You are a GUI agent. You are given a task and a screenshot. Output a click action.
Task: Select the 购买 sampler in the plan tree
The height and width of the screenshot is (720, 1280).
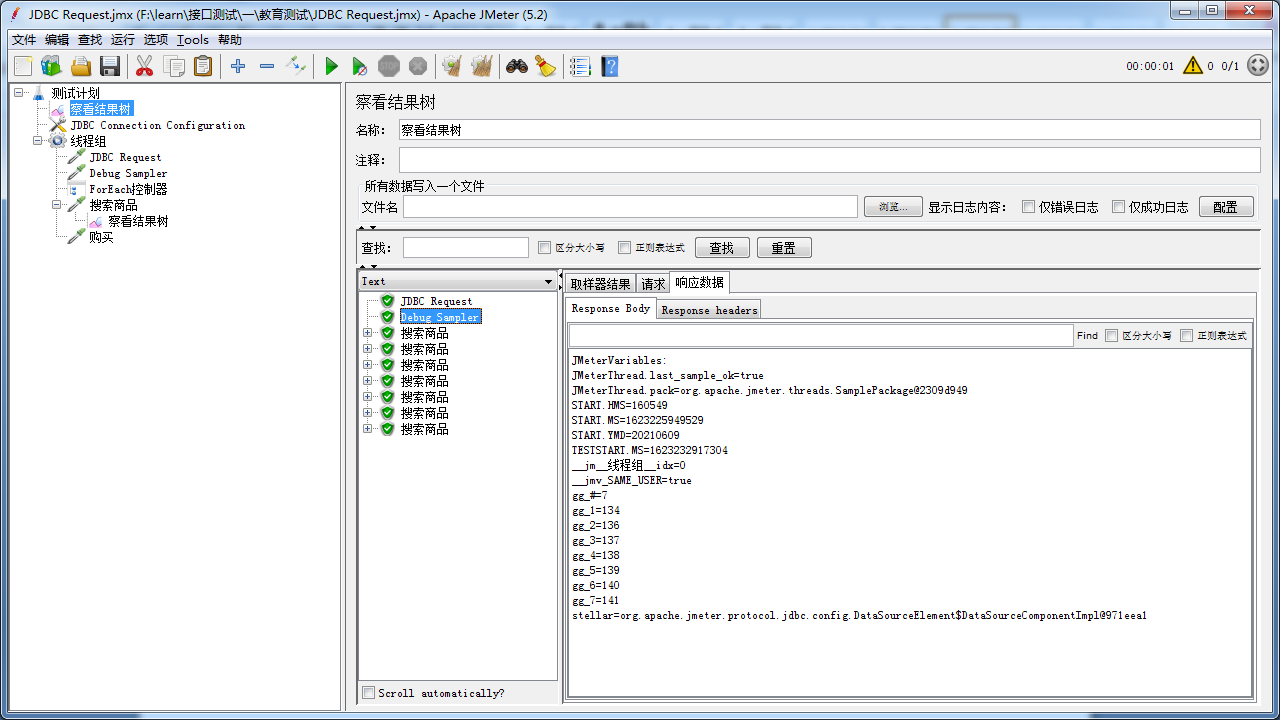click(x=101, y=237)
